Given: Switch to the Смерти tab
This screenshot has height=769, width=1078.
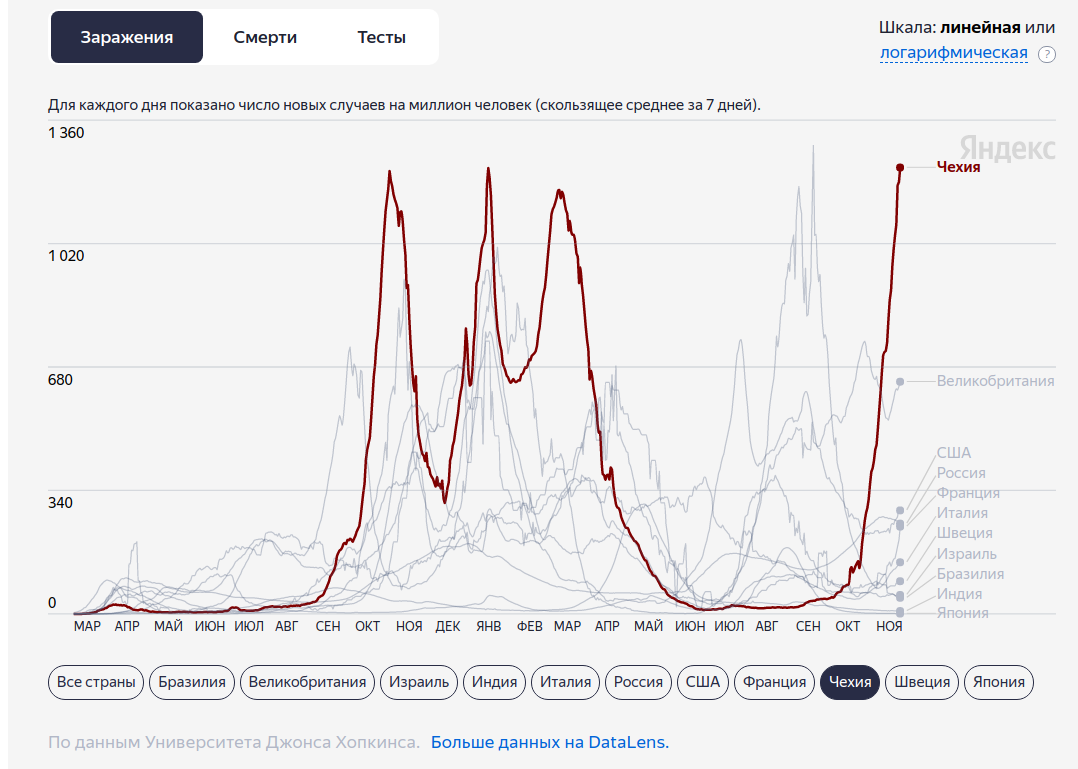Looking at the screenshot, I should 265,37.
